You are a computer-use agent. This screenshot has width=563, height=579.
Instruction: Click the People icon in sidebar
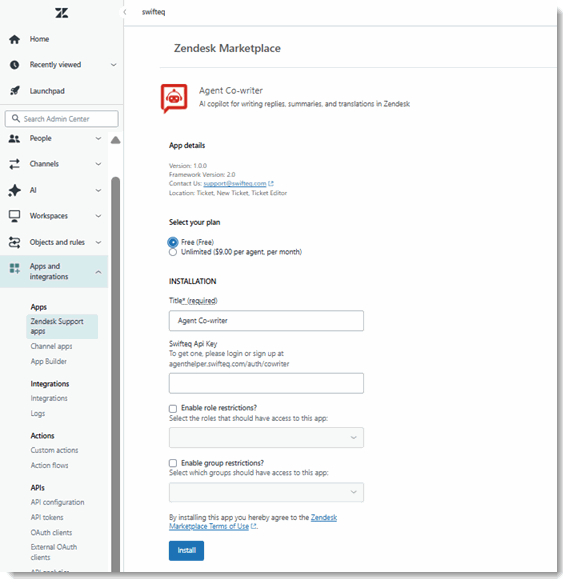[x=14, y=139]
